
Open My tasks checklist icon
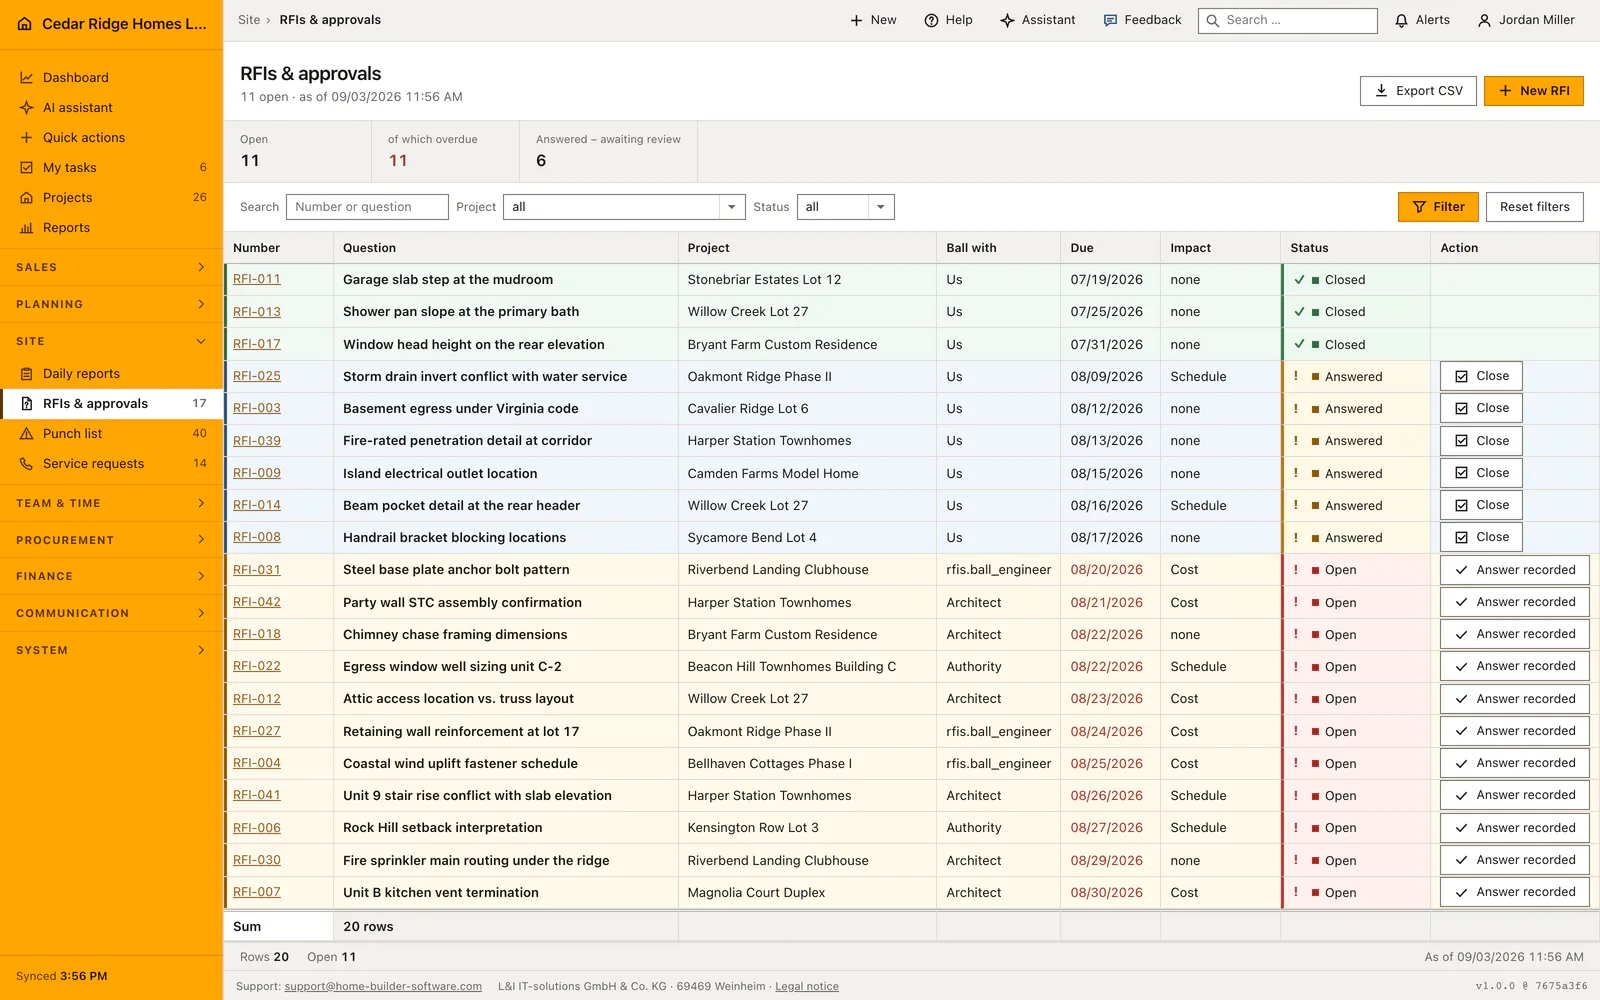[27, 168]
